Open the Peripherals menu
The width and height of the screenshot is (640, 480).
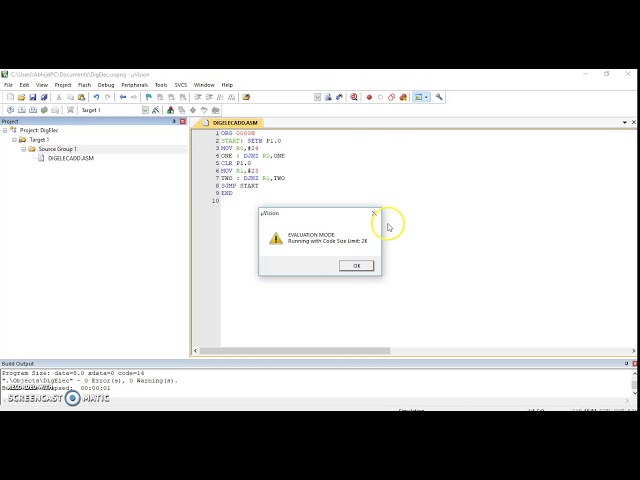134,85
